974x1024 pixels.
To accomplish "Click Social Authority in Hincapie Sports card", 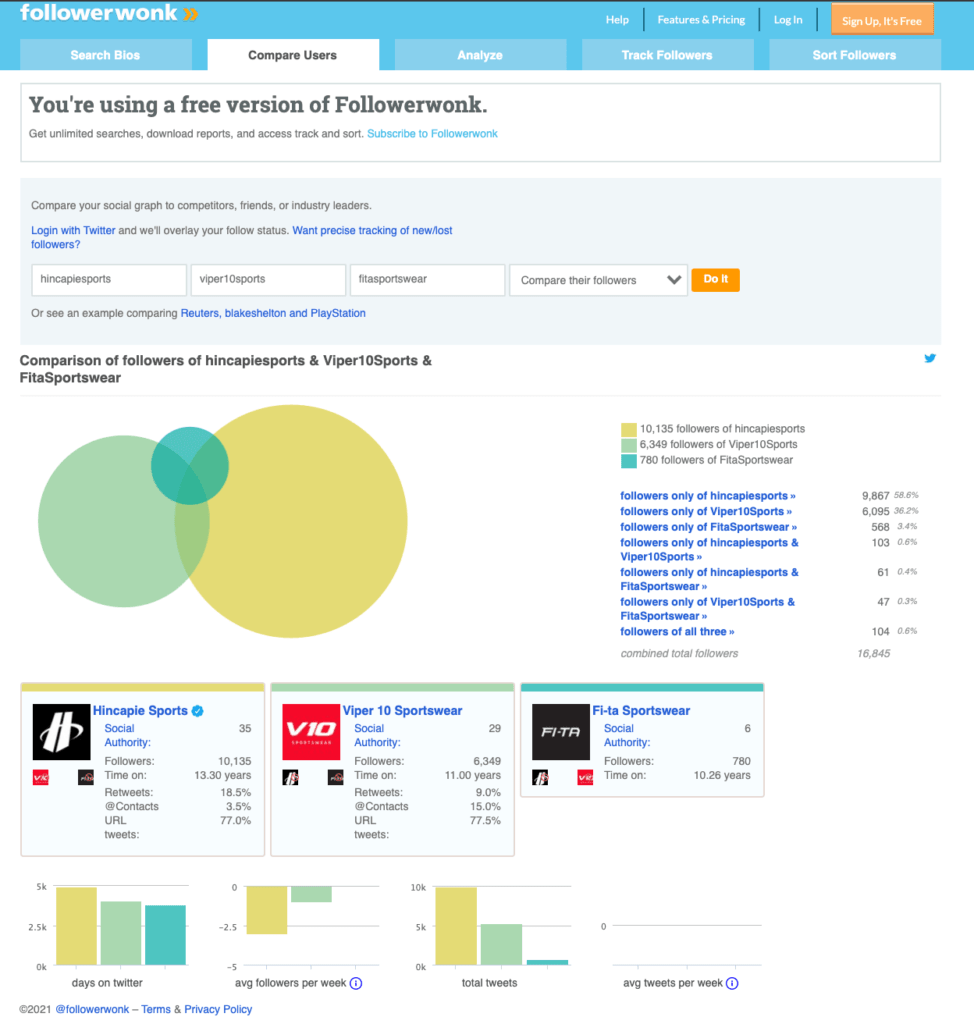I will coord(127,735).
